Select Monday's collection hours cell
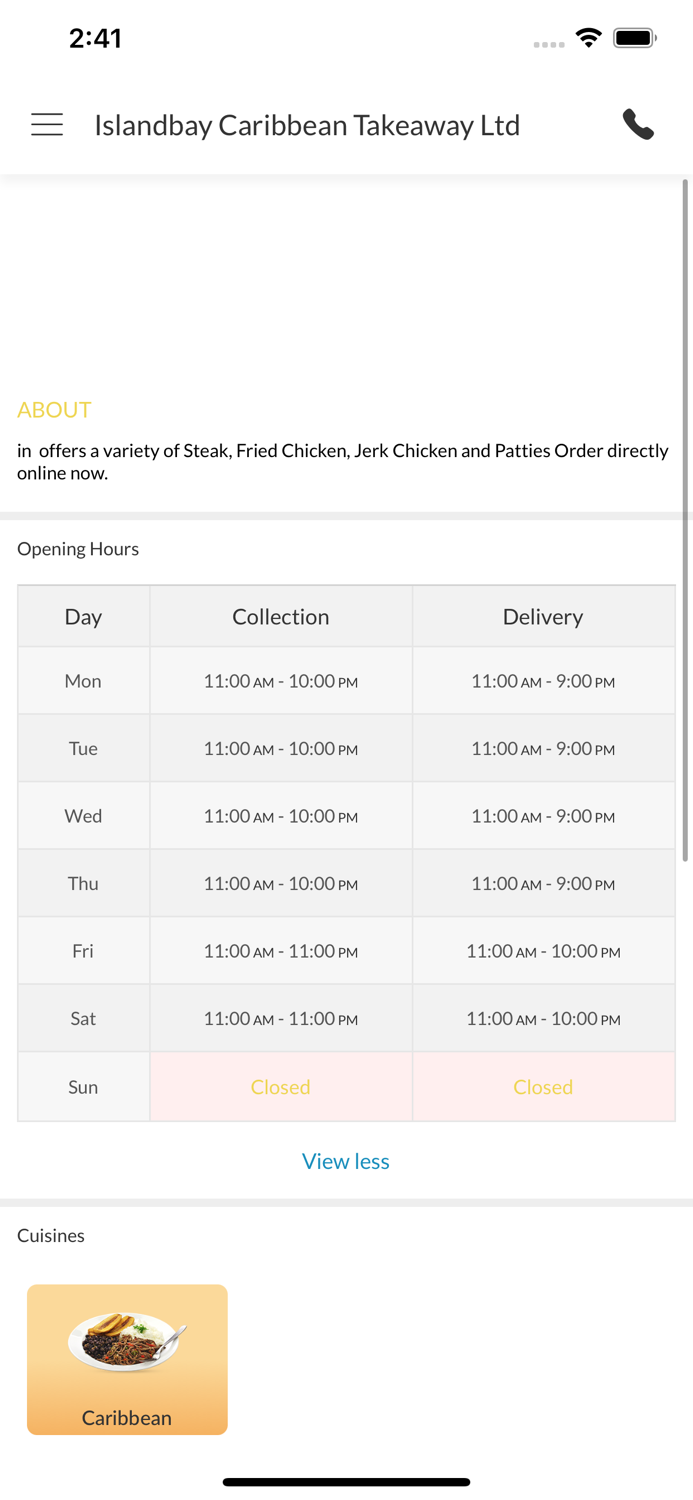 point(281,681)
